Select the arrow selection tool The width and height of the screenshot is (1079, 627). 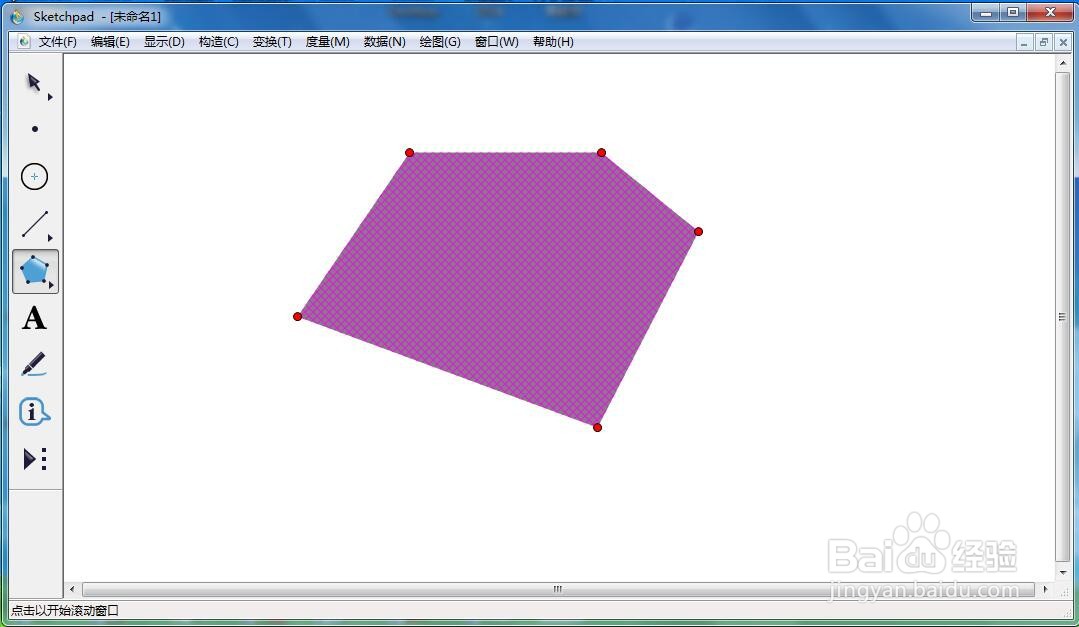pos(33,82)
